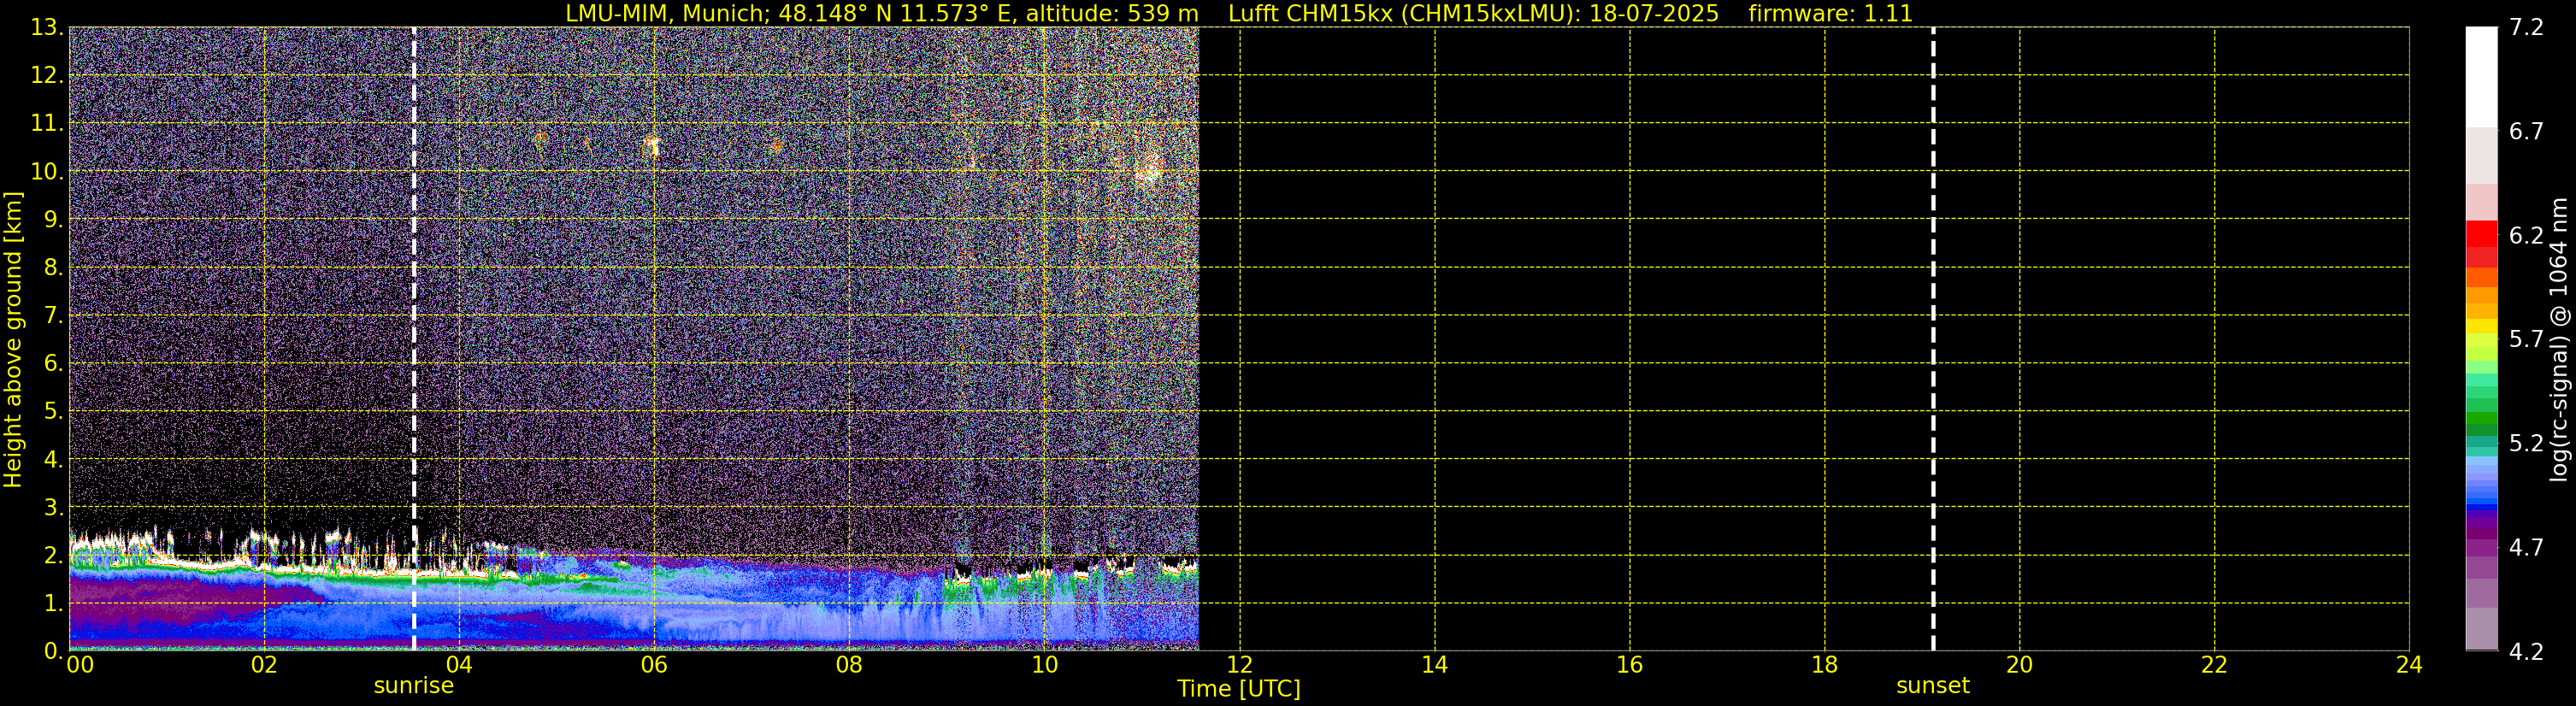Click the time axis tick label '20'
Image resolution: width=2576 pixels, height=706 pixels.
(2019, 665)
